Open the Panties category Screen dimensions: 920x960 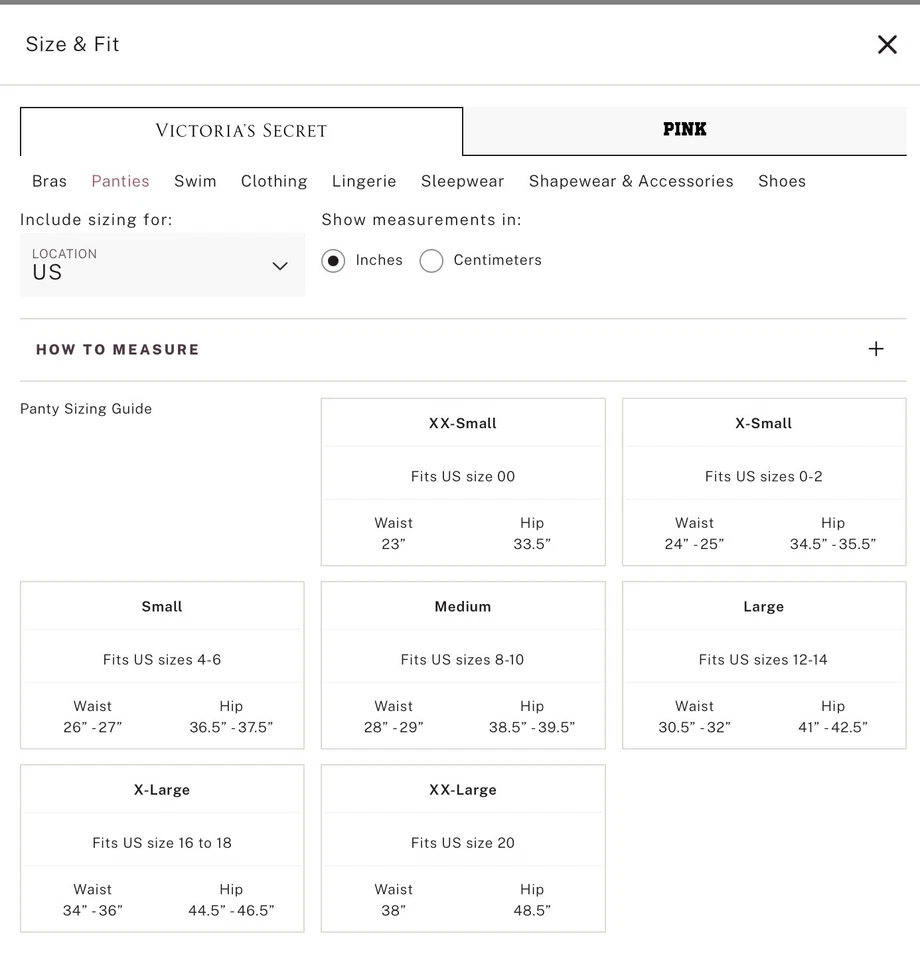coord(121,181)
